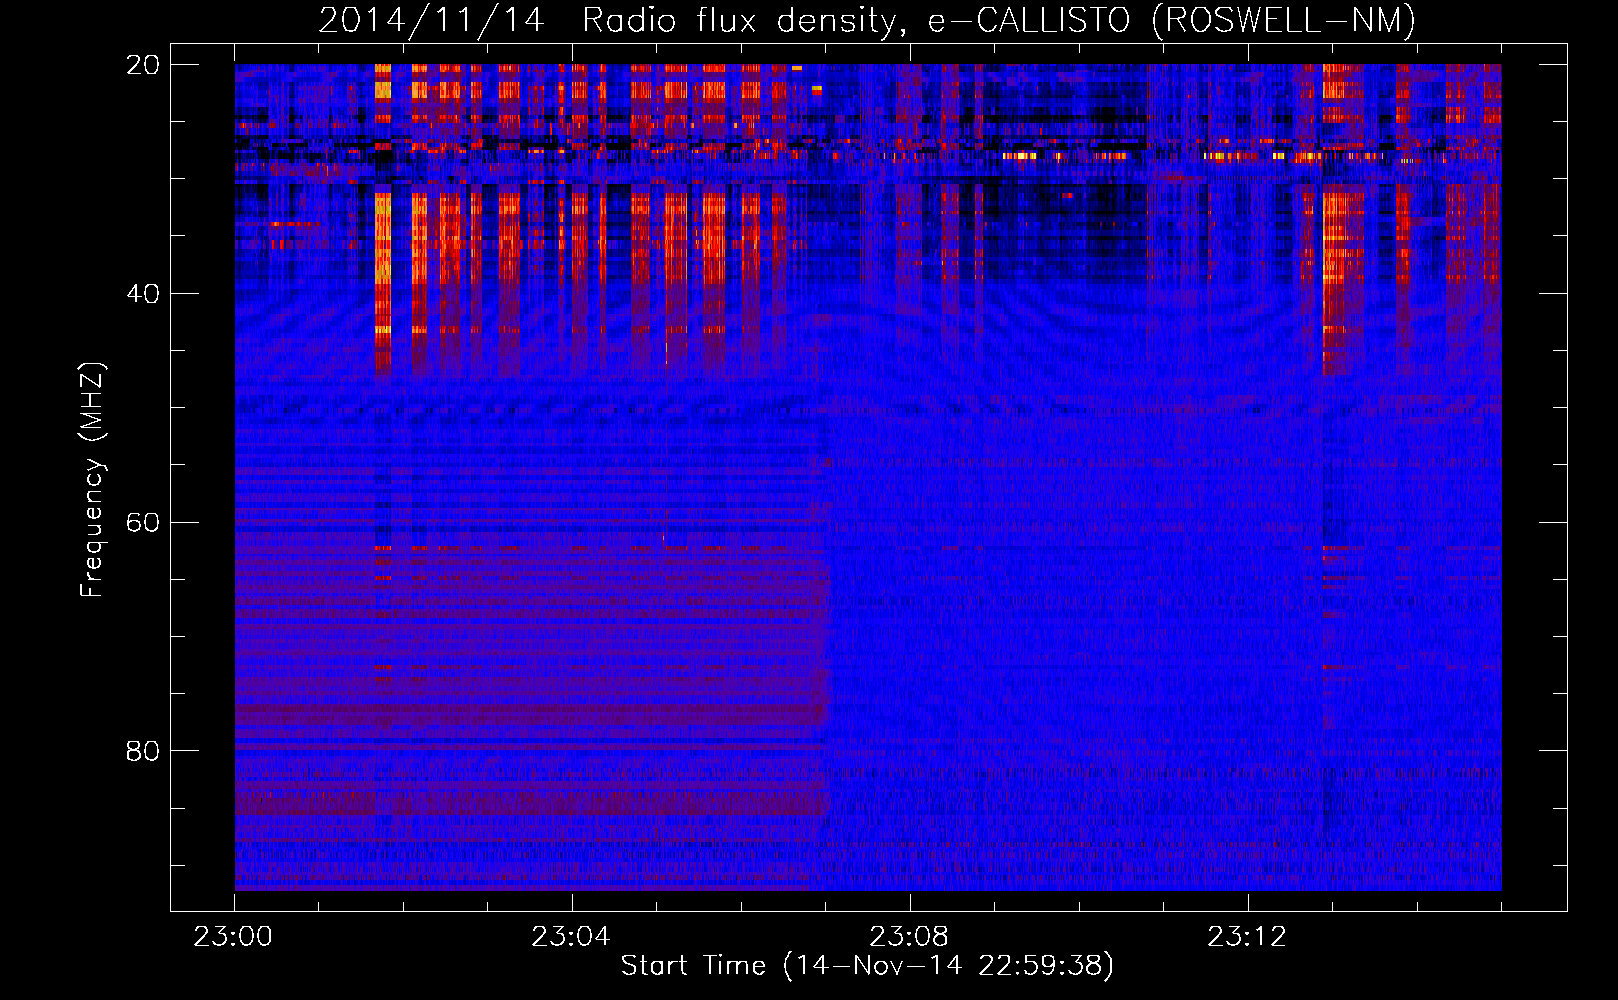
Task: Click the plot title "2014/11/14 Radio flux density, e-CALLISTO (ROSWELL-NM)"
Action: click(867, 20)
